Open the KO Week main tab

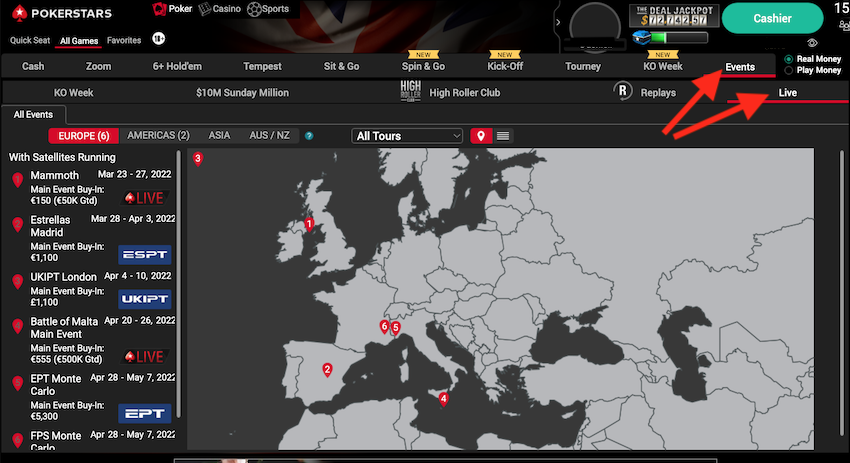(x=663, y=66)
